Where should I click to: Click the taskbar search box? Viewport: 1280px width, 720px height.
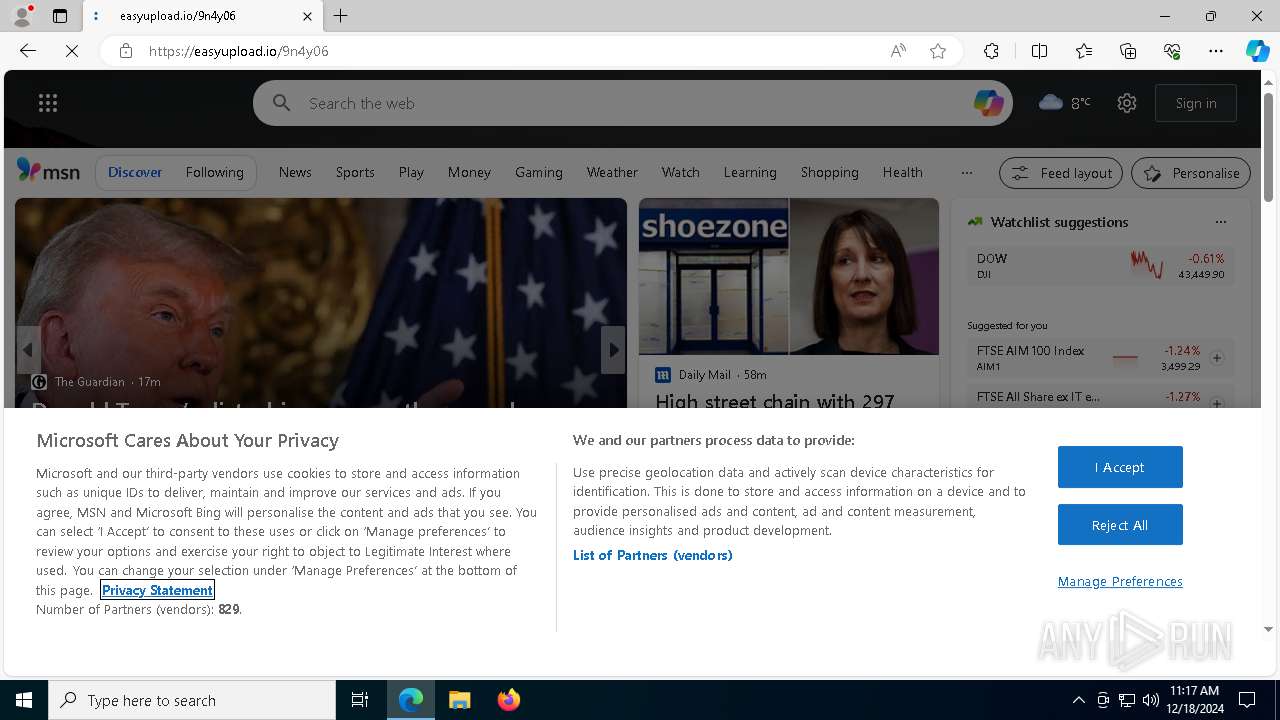click(x=192, y=700)
